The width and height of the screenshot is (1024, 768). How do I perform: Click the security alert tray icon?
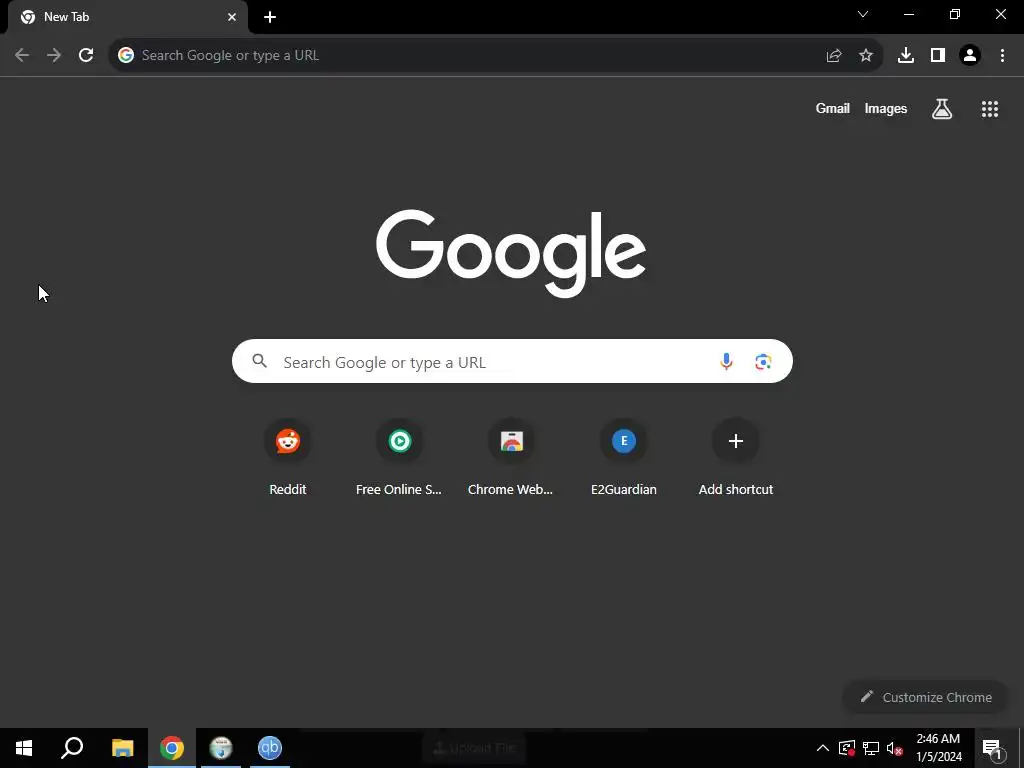coord(847,748)
